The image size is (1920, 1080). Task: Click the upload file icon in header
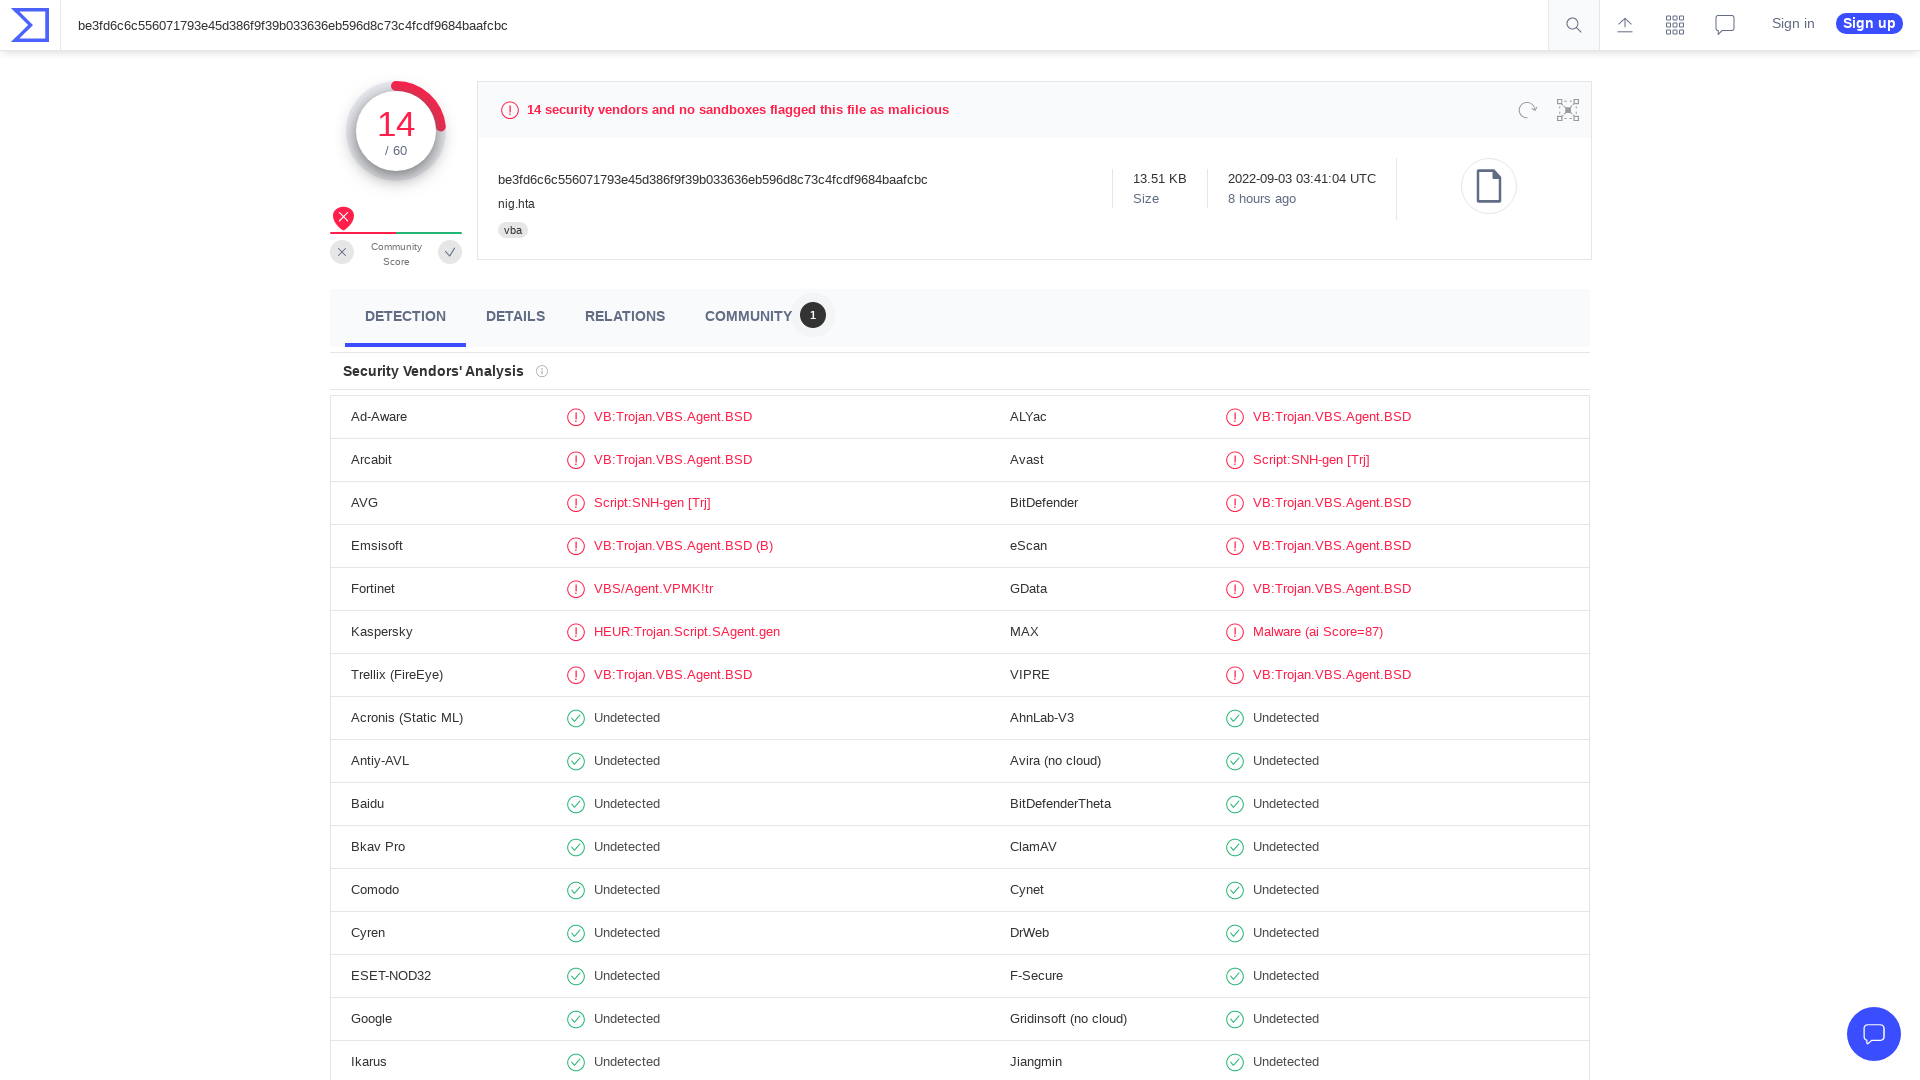pos(1624,24)
